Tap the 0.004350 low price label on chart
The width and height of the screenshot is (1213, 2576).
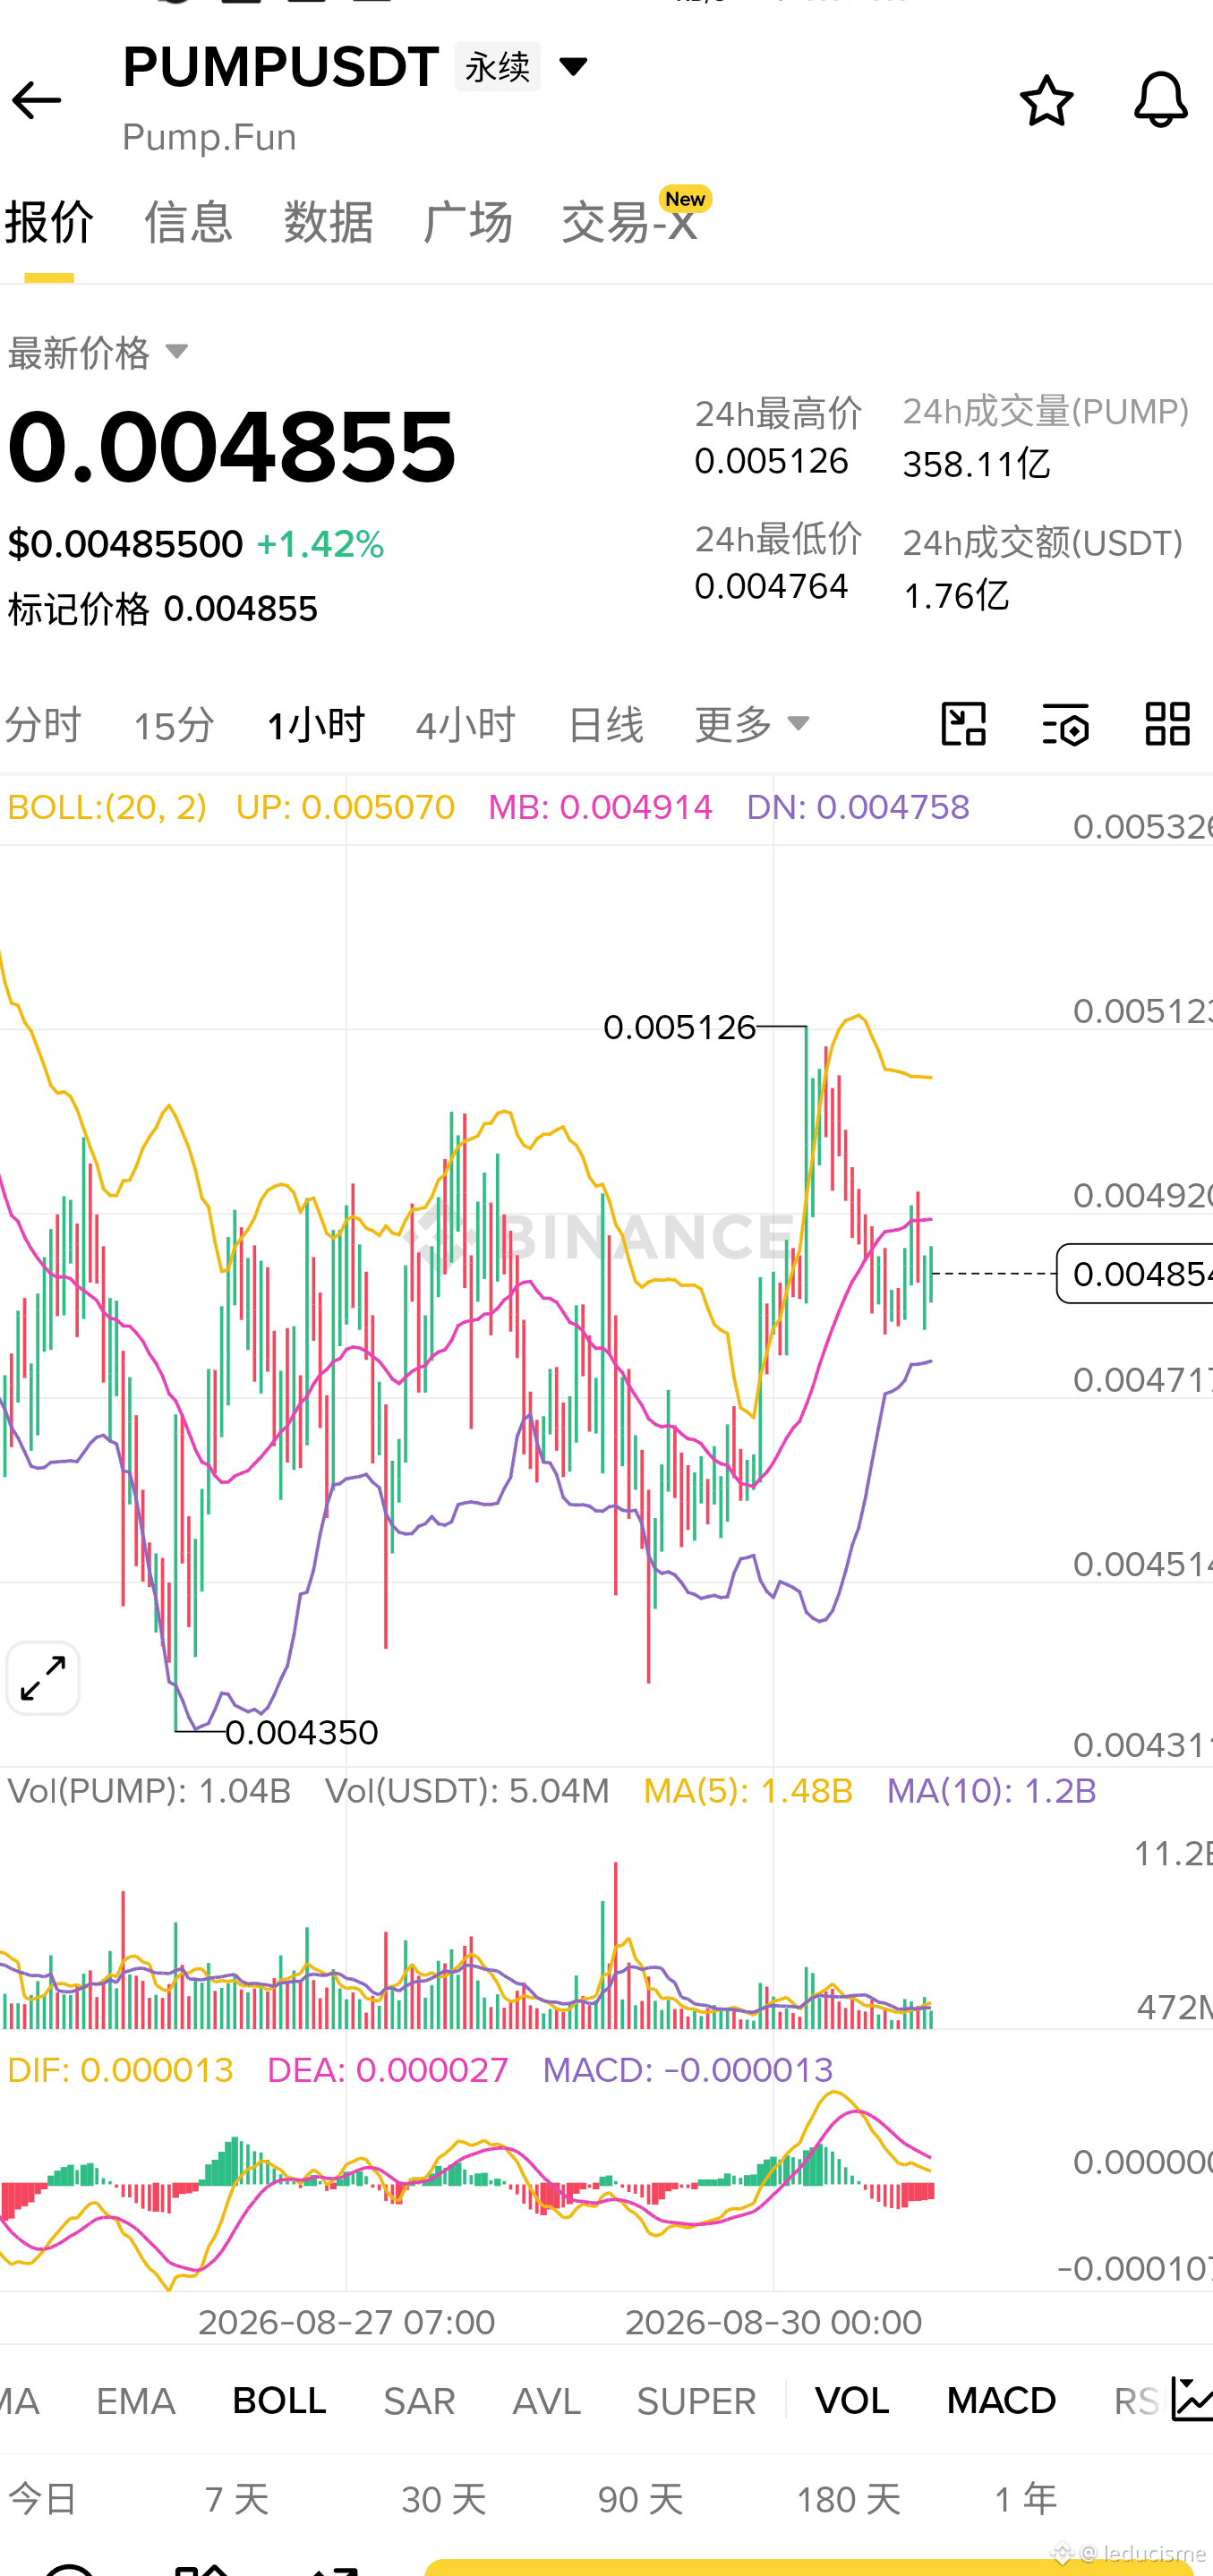tap(302, 1732)
